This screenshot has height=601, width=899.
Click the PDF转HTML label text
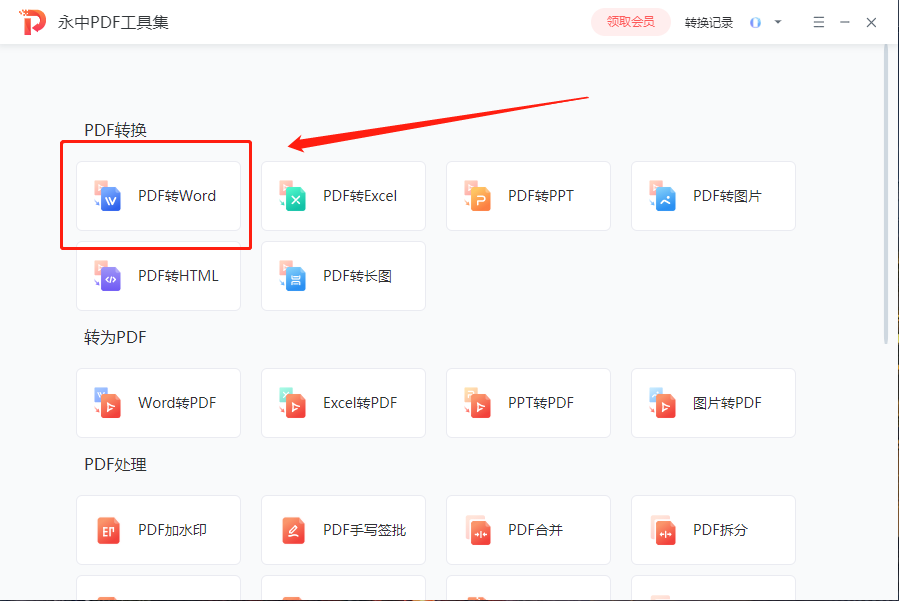coord(178,276)
